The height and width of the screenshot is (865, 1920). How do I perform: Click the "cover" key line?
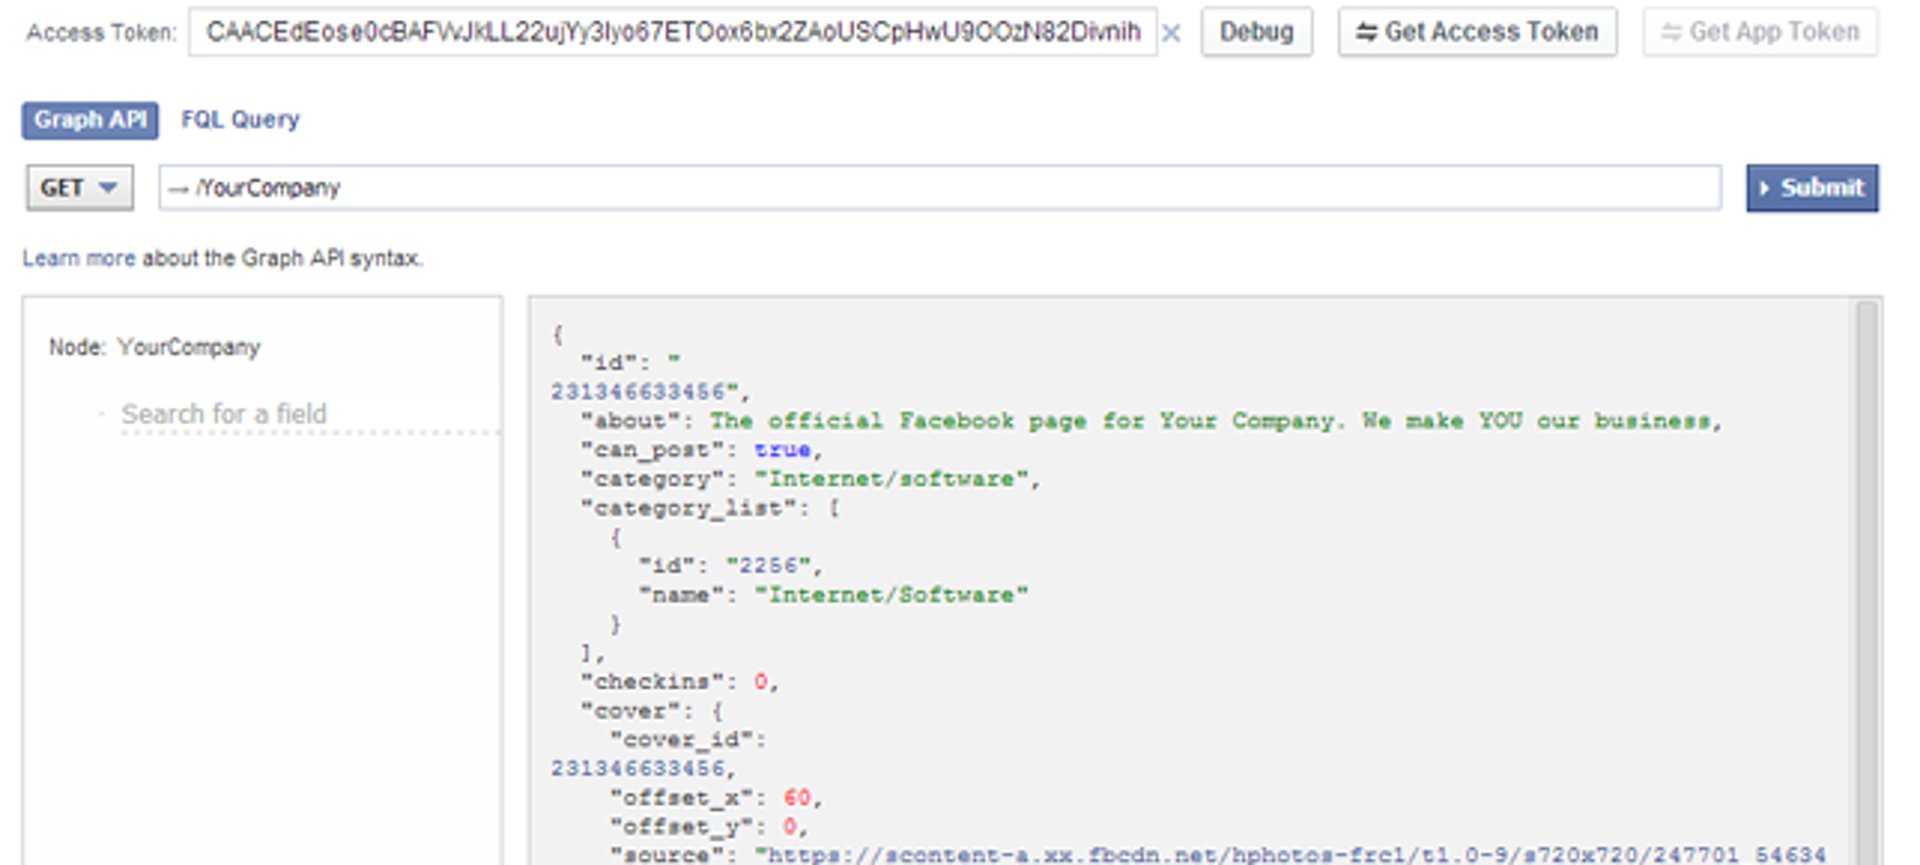(x=652, y=711)
